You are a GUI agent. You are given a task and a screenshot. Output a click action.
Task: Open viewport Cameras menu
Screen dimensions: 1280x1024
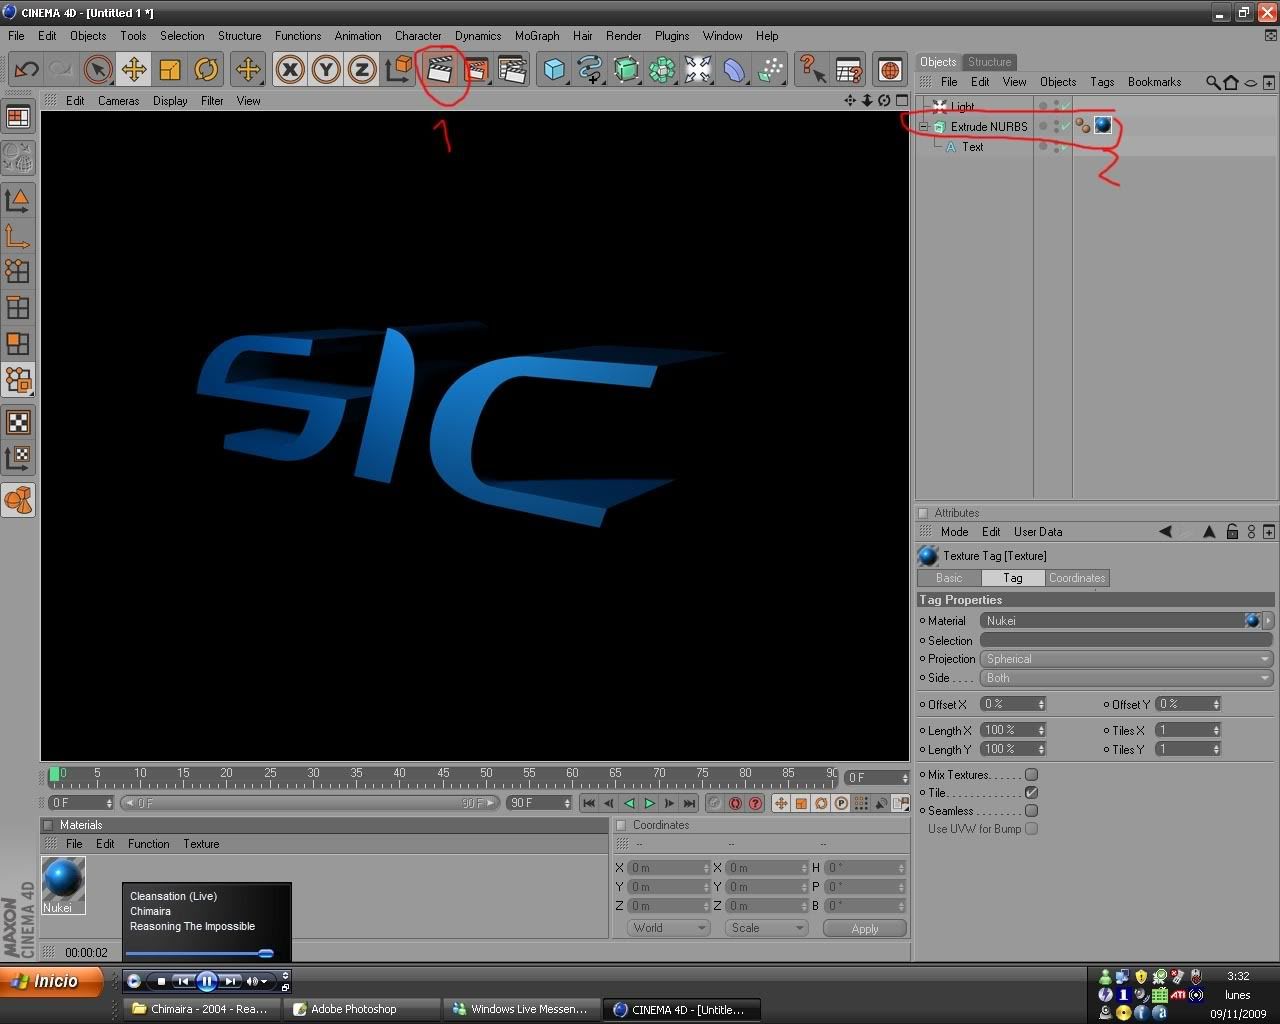tap(118, 101)
